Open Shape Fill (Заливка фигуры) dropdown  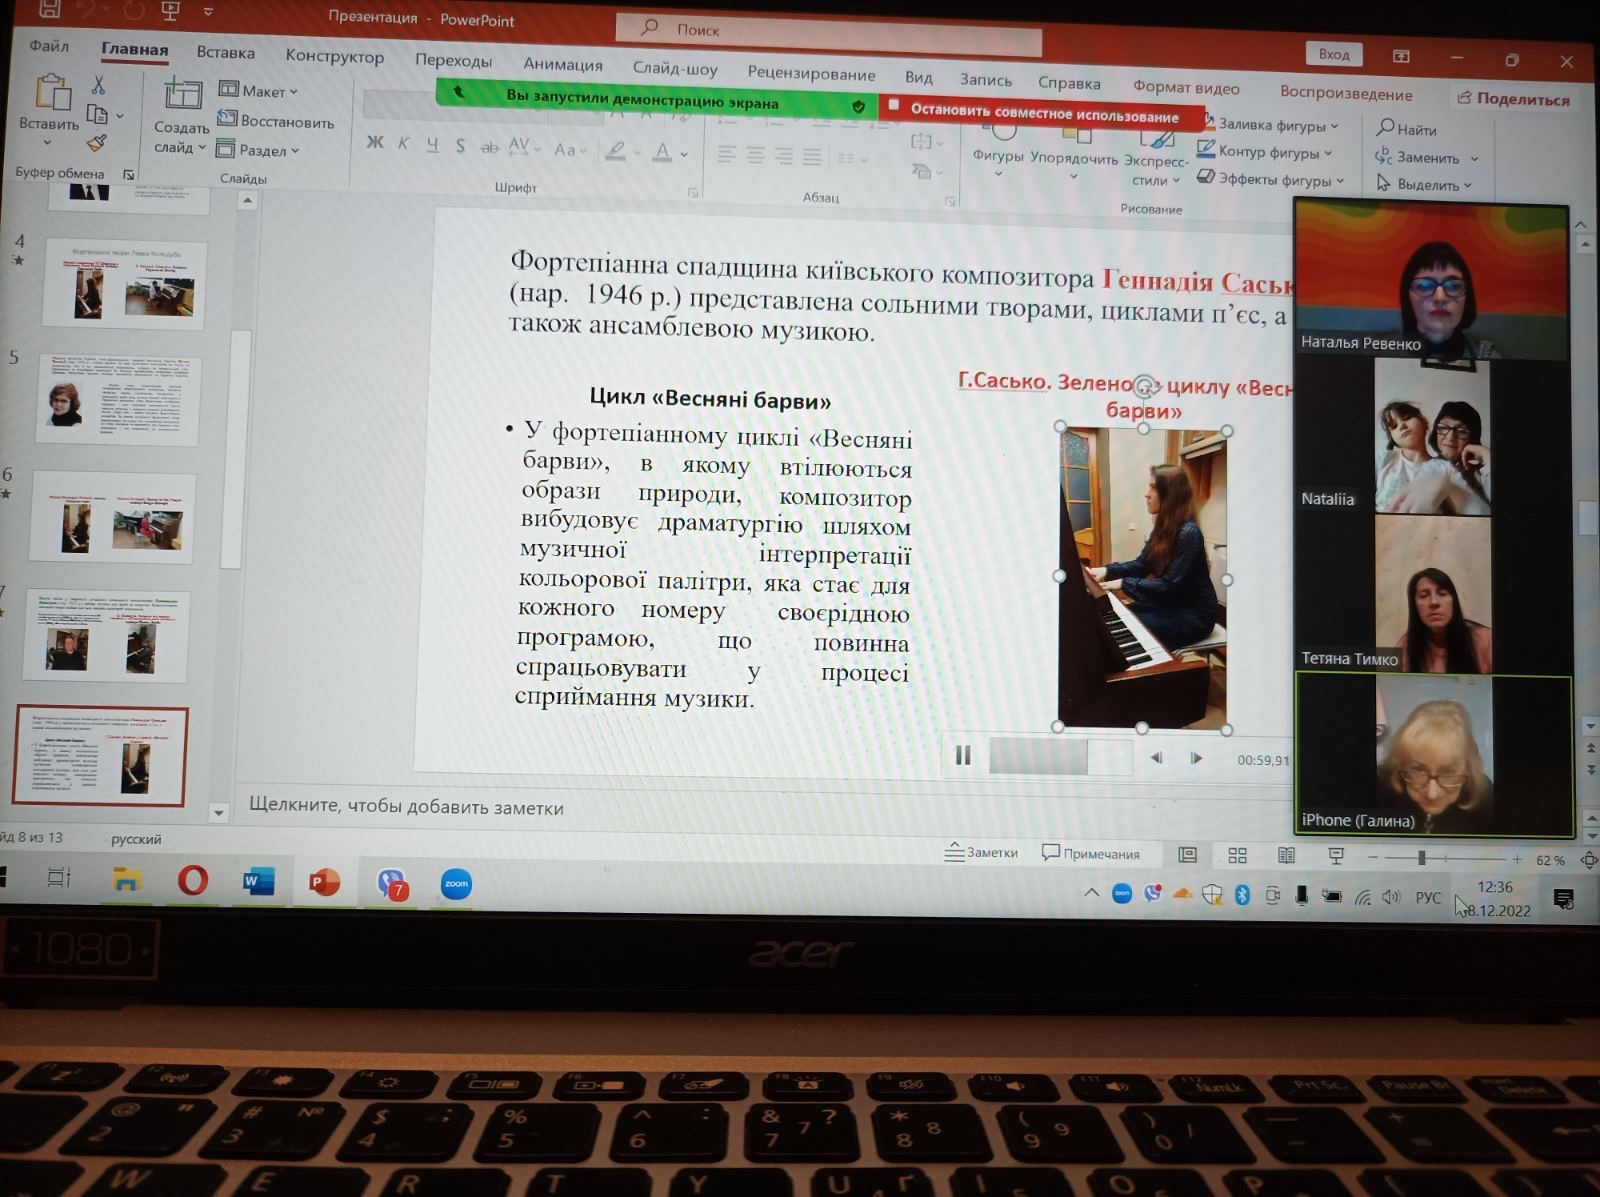point(1270,125)
